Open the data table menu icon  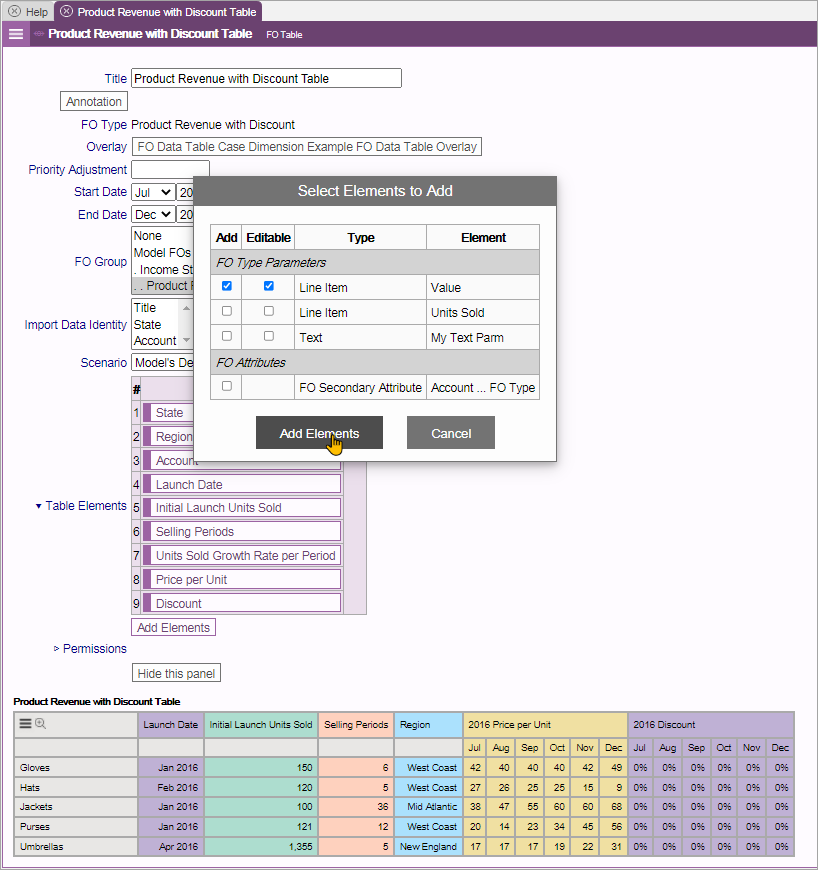coord(25,724)
